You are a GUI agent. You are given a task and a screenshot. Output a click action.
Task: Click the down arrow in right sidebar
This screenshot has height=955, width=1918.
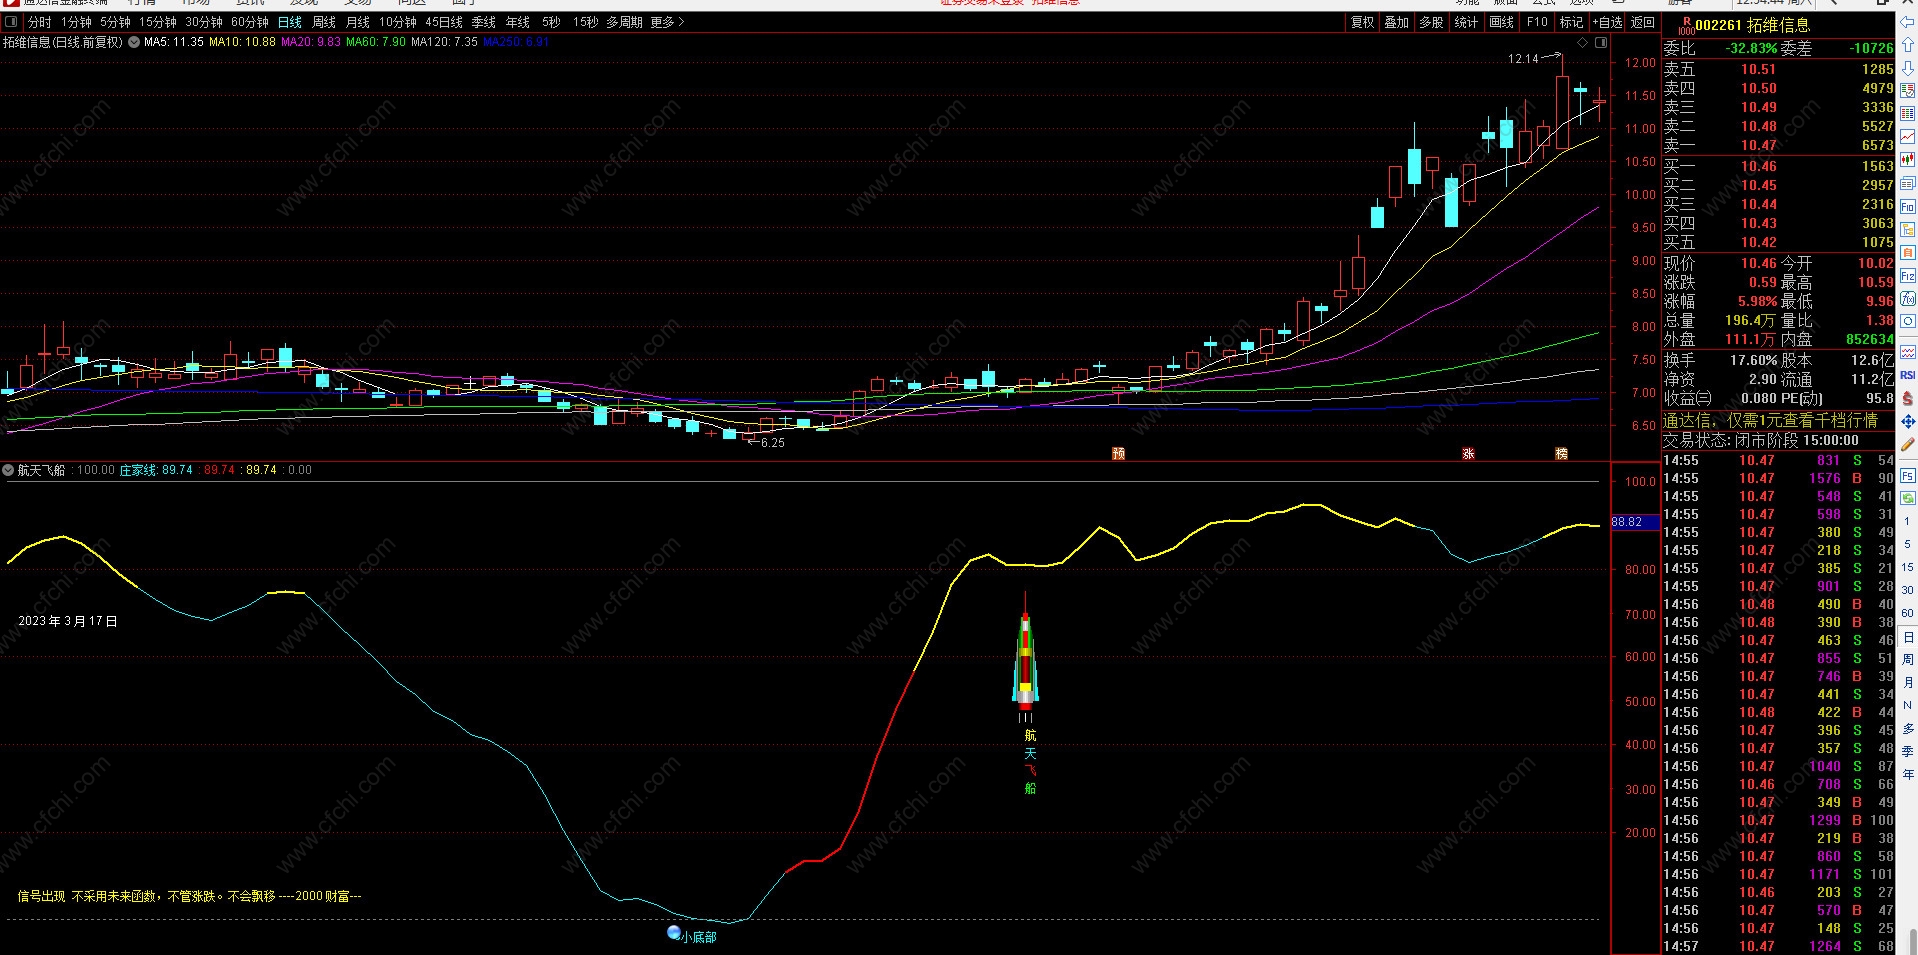pyautogui.click(x=1908, y=68)
